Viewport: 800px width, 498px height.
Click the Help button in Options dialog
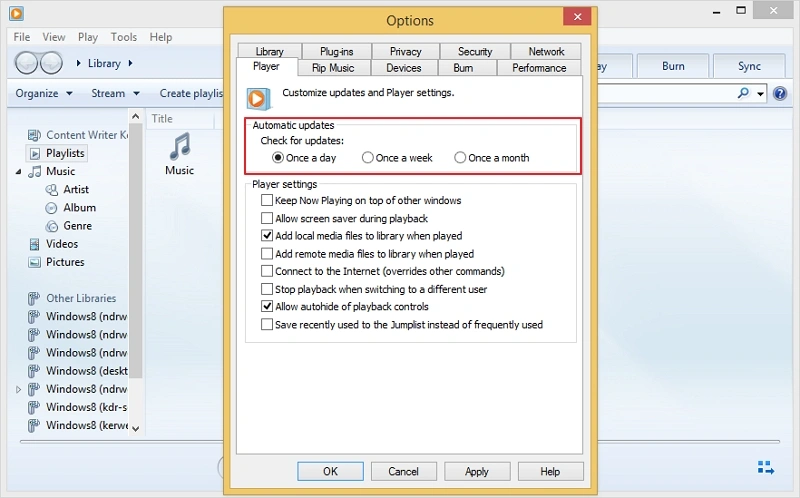pos(551,471)
